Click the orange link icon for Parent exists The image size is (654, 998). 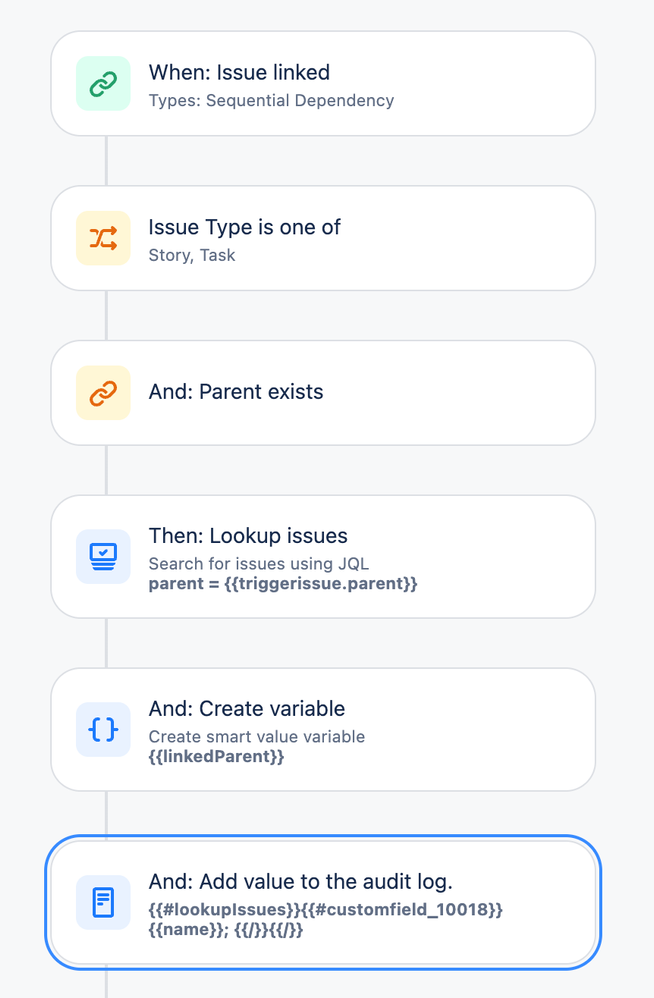[103, 393]
